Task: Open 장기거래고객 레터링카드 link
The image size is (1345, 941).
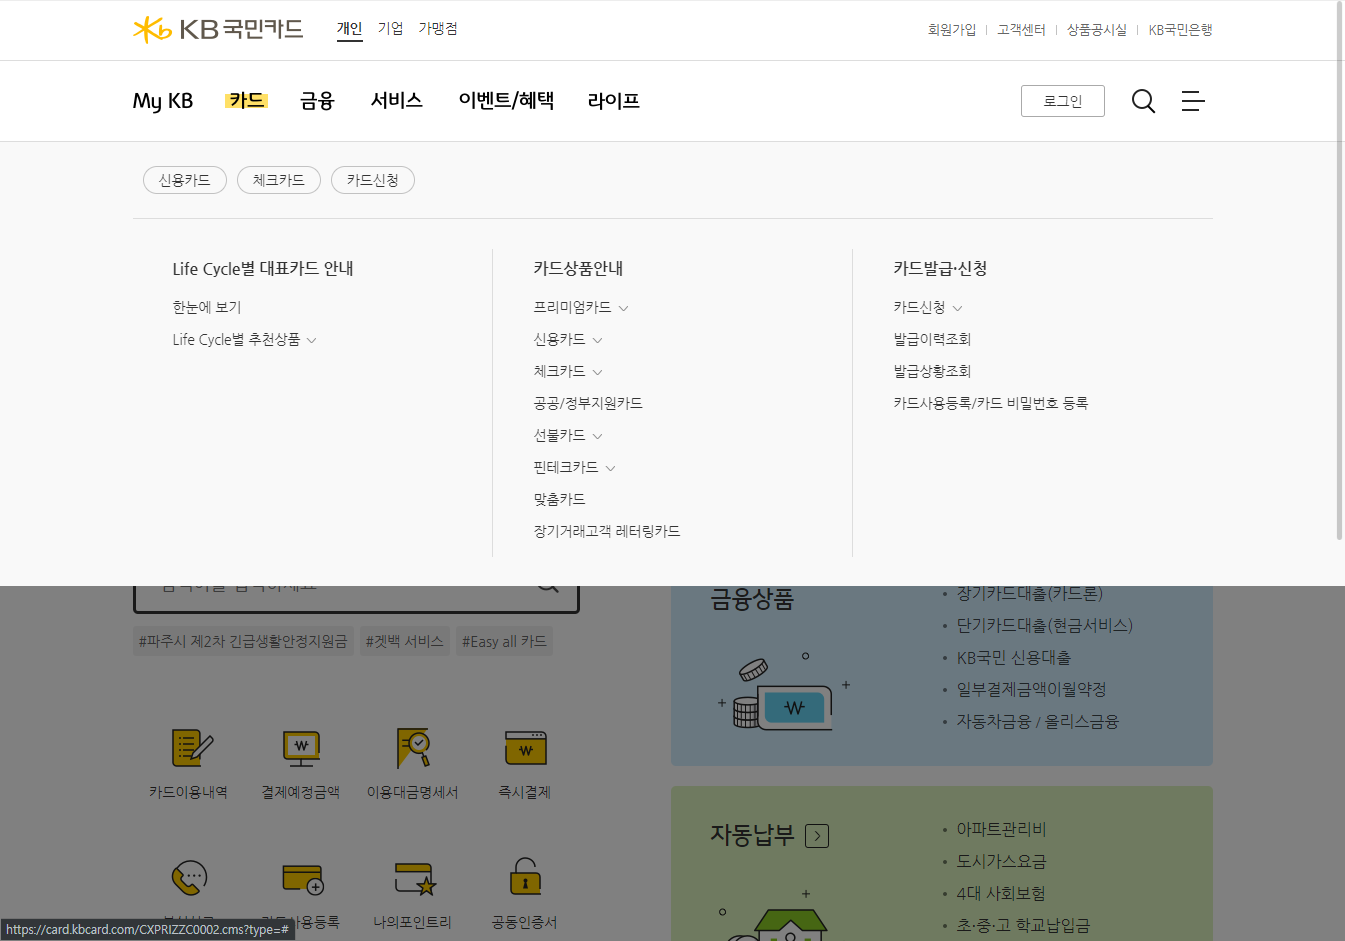Action: coord(607,531)
